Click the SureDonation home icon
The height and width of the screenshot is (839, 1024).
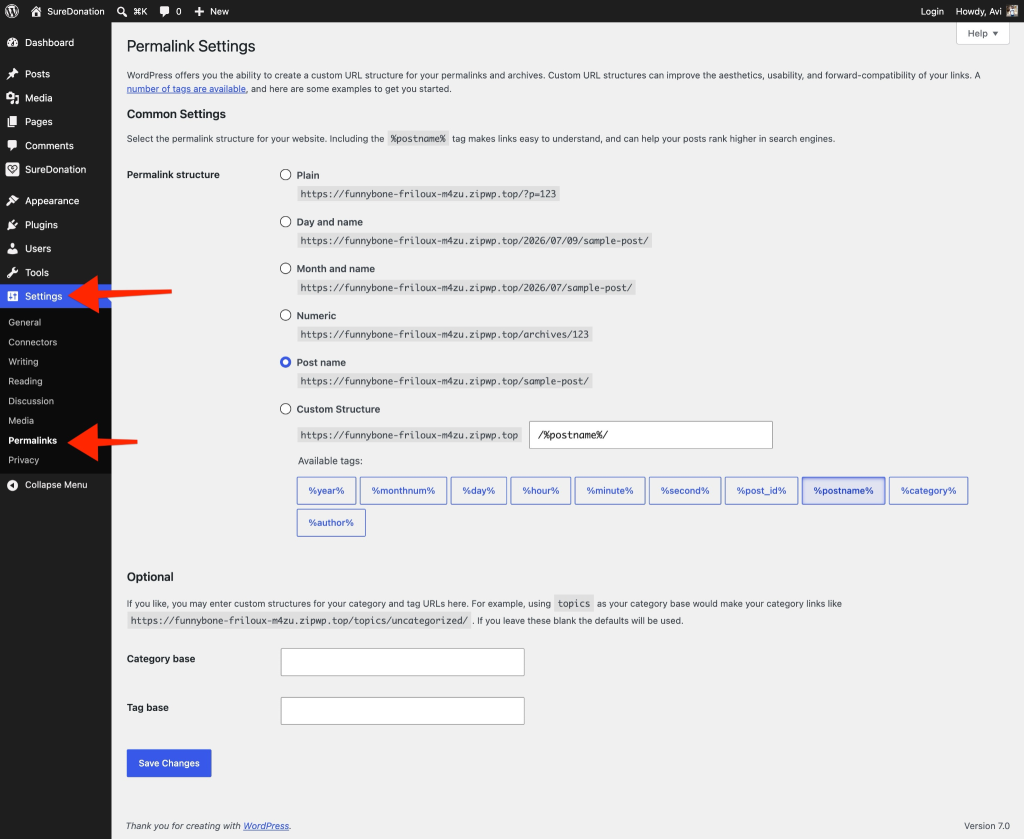click(36, 11)
